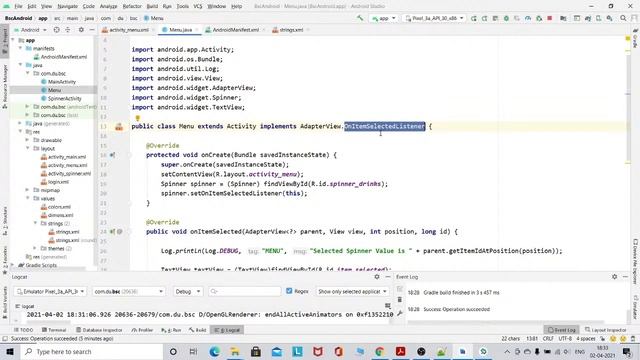Collapse the manifests folder in project tree
This screenshot has width=640, height=360.
pyautogui.click(x=20, y=48)
